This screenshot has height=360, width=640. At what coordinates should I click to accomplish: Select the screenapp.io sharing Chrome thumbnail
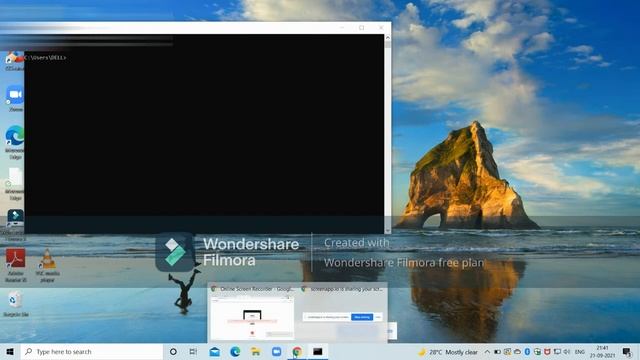coord(342,312)
